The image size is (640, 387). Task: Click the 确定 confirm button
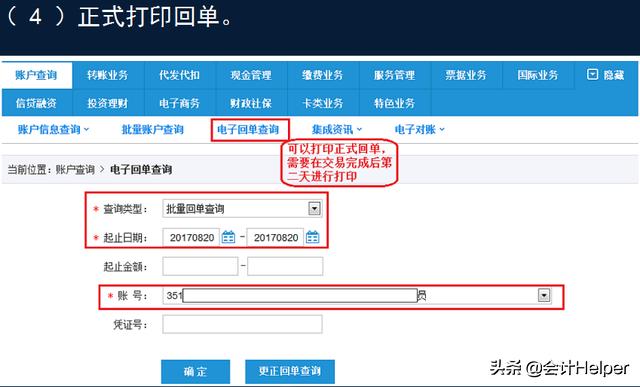196,371
